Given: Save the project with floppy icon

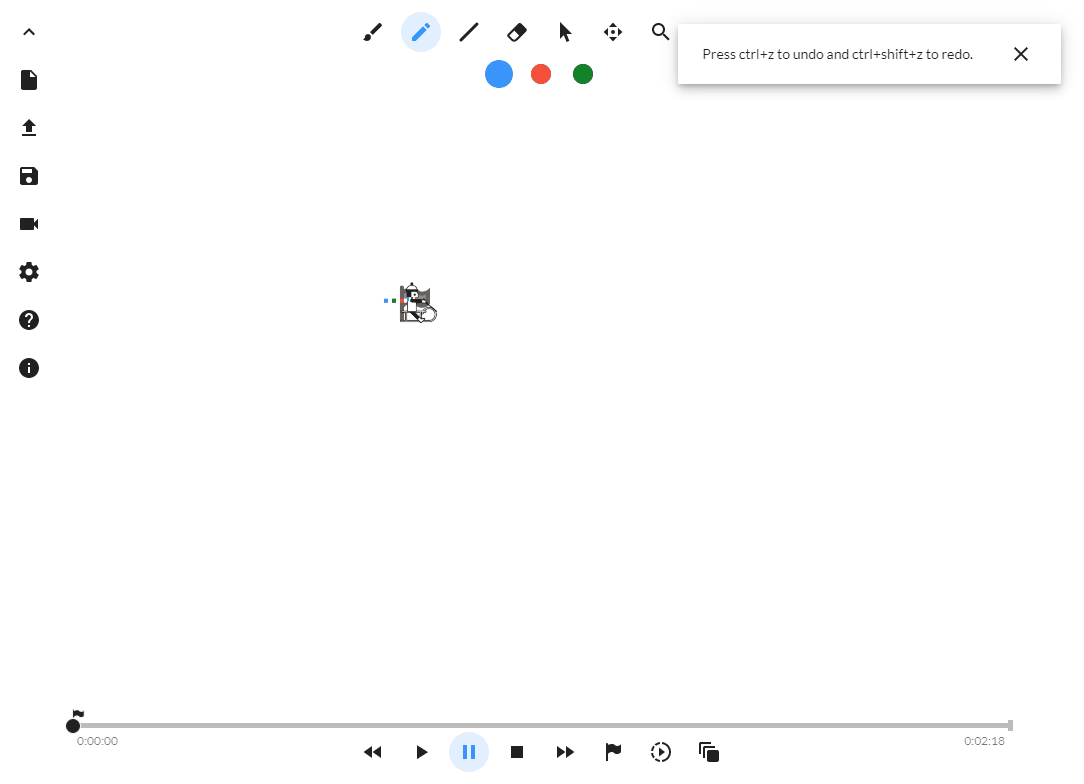Looking at the screenshot, I should click(x=29, y=176).
